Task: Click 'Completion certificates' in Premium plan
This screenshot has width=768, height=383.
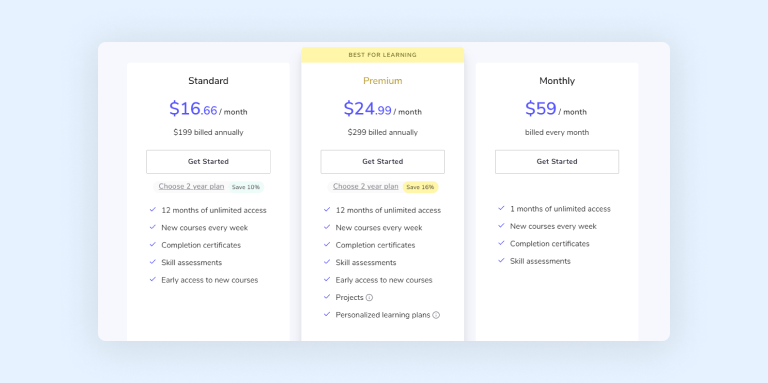Action: tap(376, 245)
